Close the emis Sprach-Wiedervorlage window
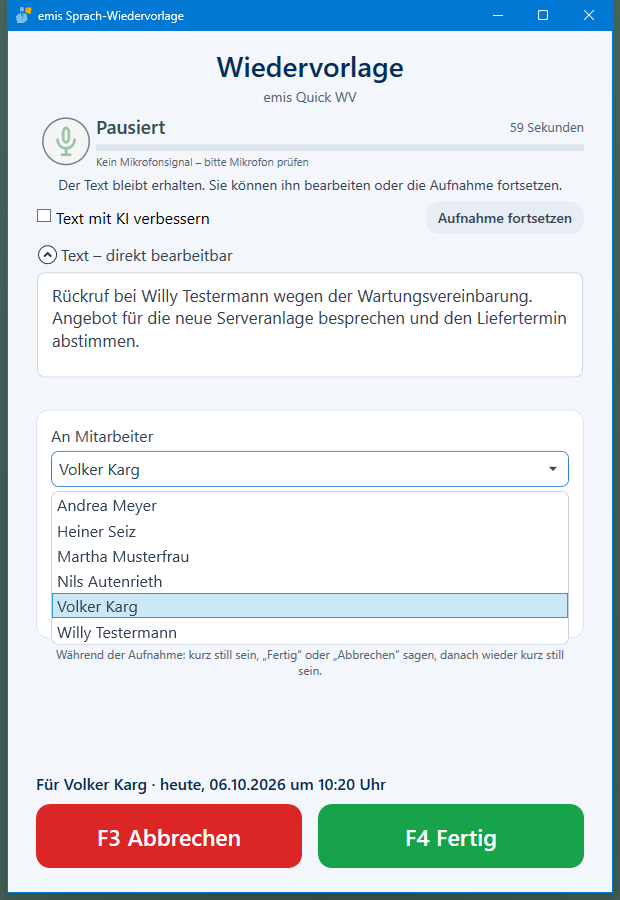Viewport: 620px width, 900px height. [588, 15]
